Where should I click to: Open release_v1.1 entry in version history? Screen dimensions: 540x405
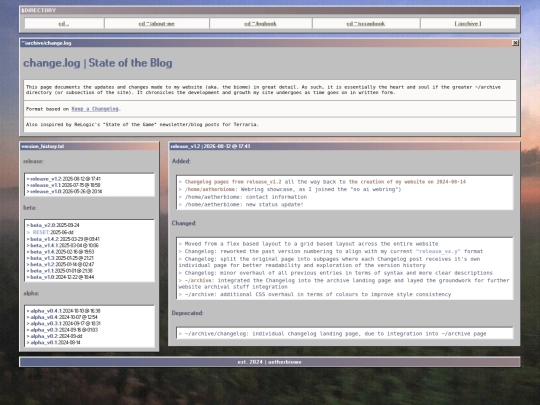64,185
